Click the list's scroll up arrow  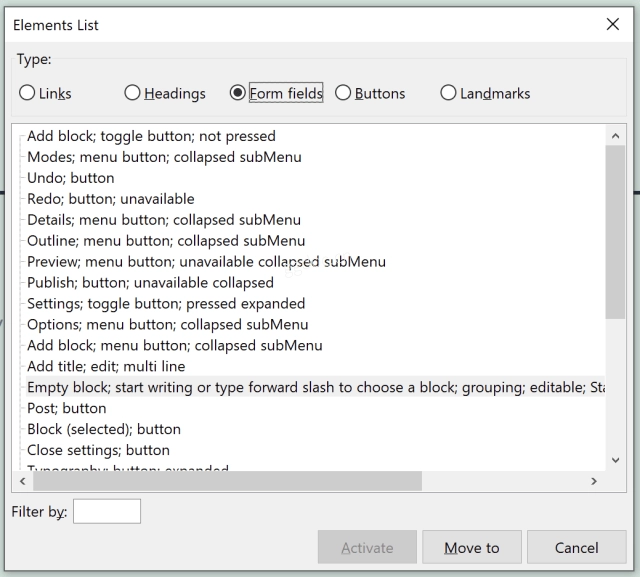[x=616, y=136]
